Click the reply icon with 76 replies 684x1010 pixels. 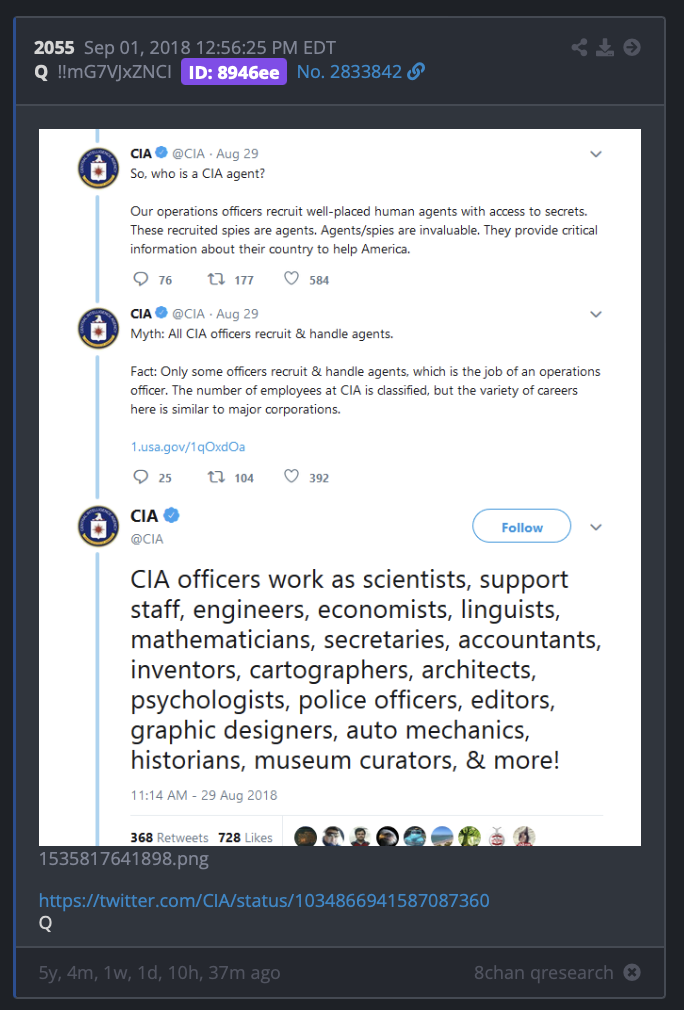140,279
